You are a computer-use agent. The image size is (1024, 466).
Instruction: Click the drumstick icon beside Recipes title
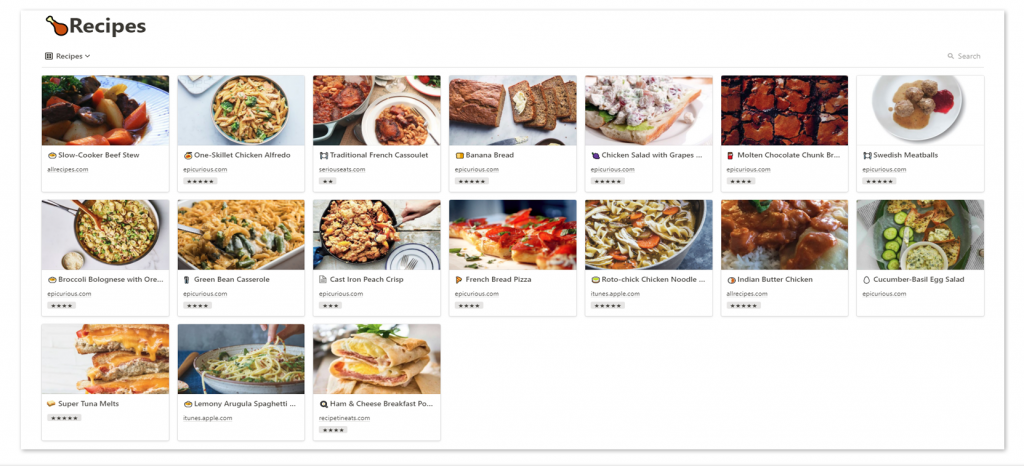(x=57, y=26)
